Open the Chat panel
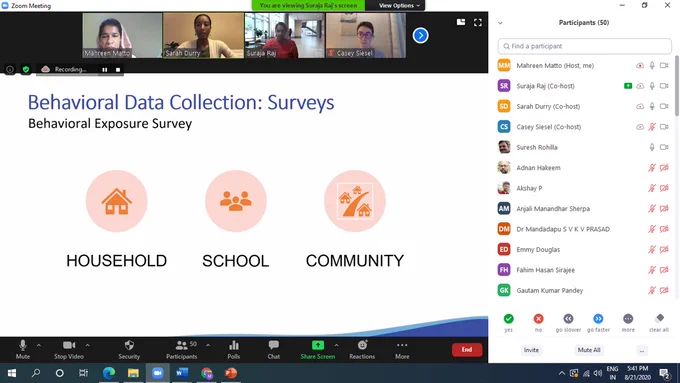Screen dimensions: 680x383 tap(274, 350)
